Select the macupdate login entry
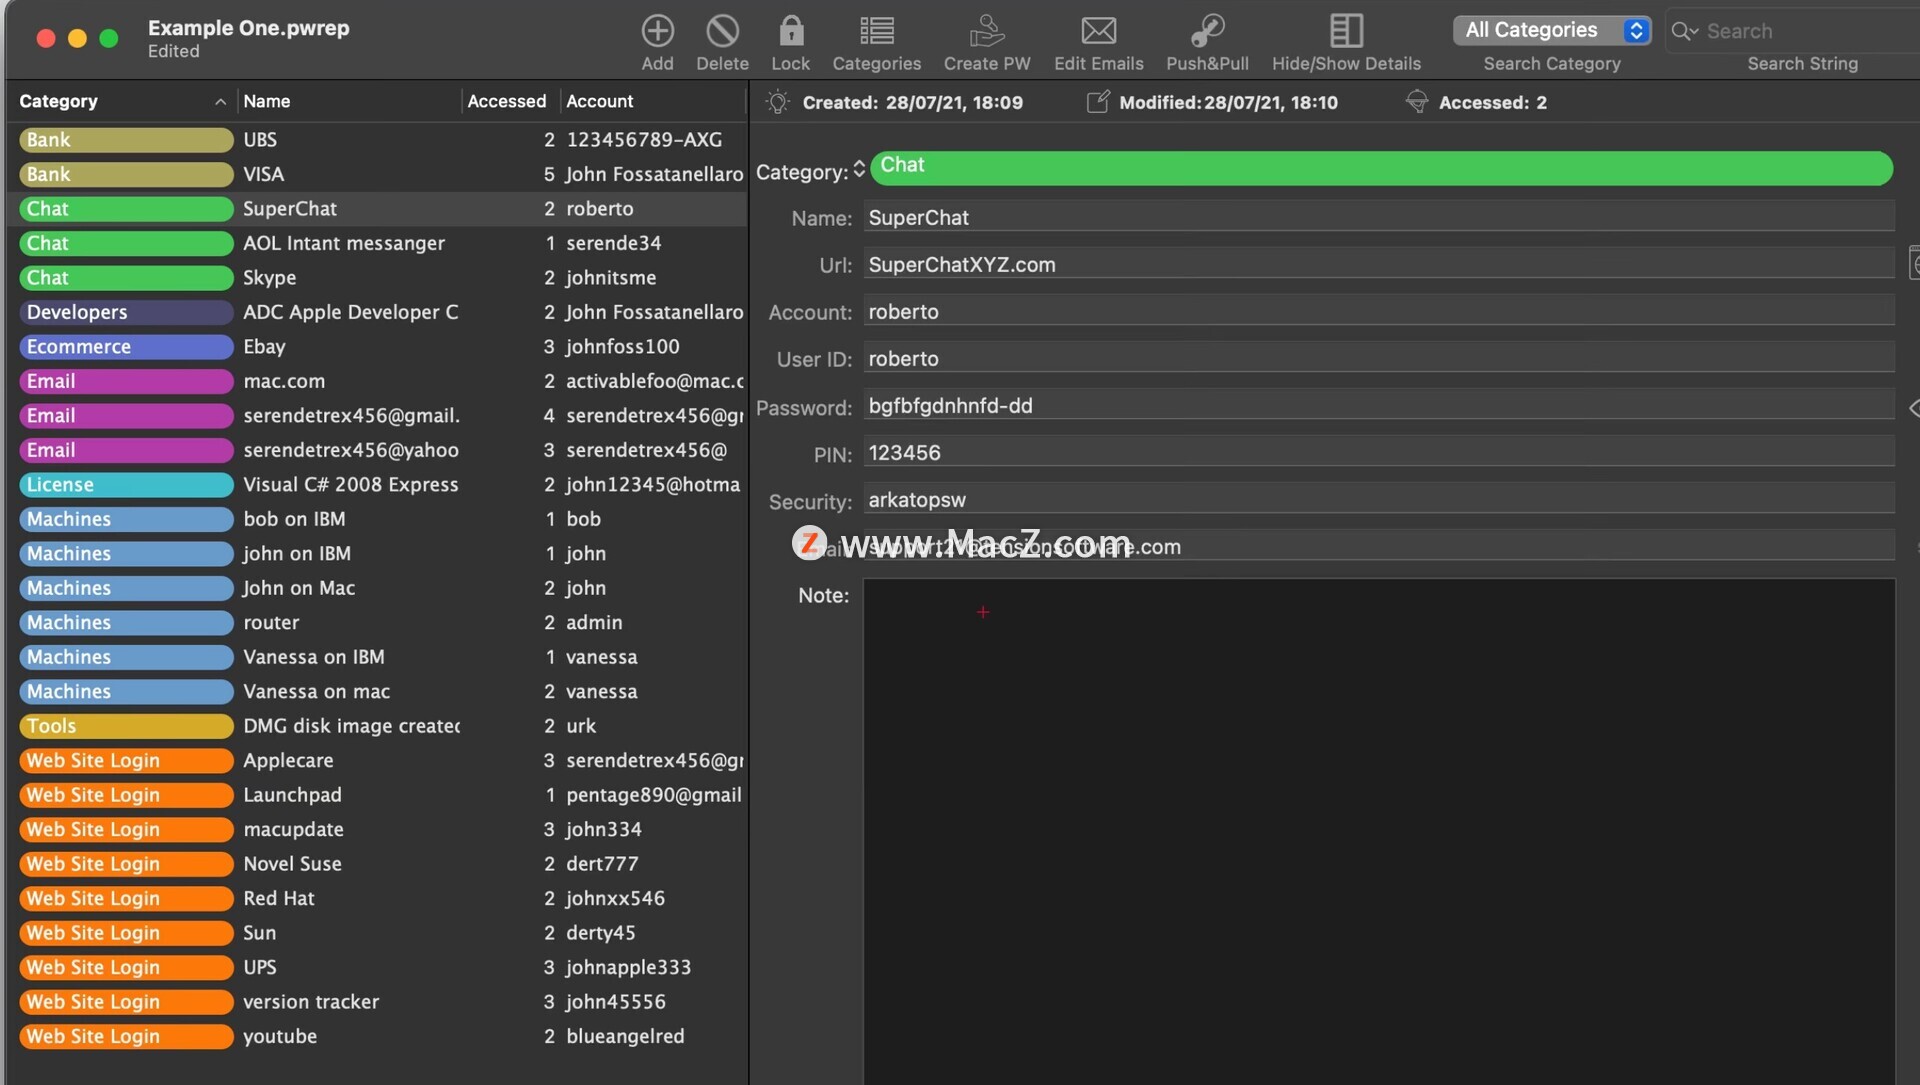The width and height of the screenshot is (1920, 1085). [377, 830]
